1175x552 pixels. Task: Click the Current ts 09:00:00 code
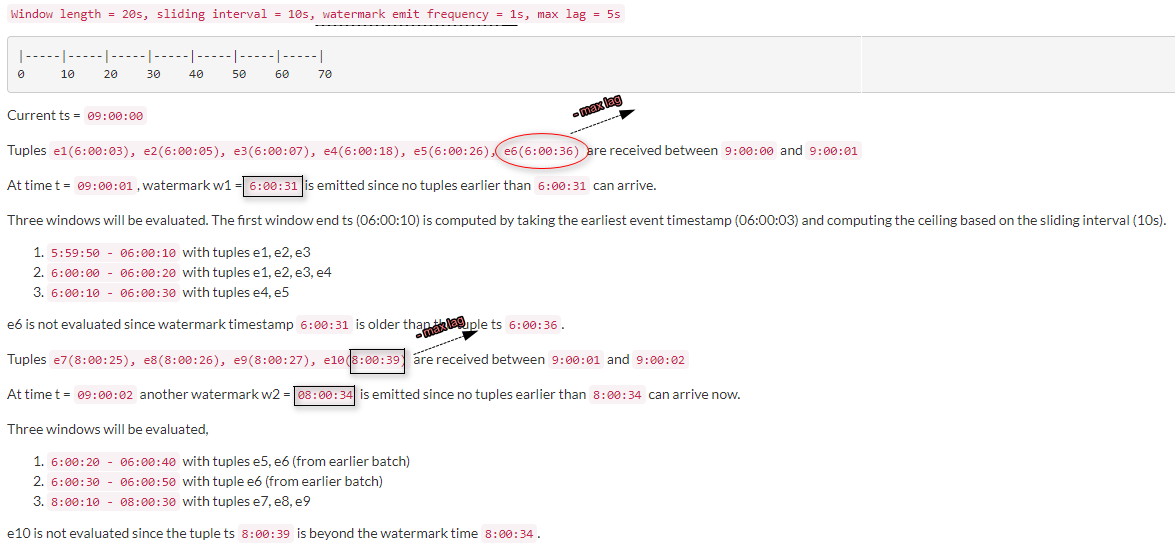115,116
